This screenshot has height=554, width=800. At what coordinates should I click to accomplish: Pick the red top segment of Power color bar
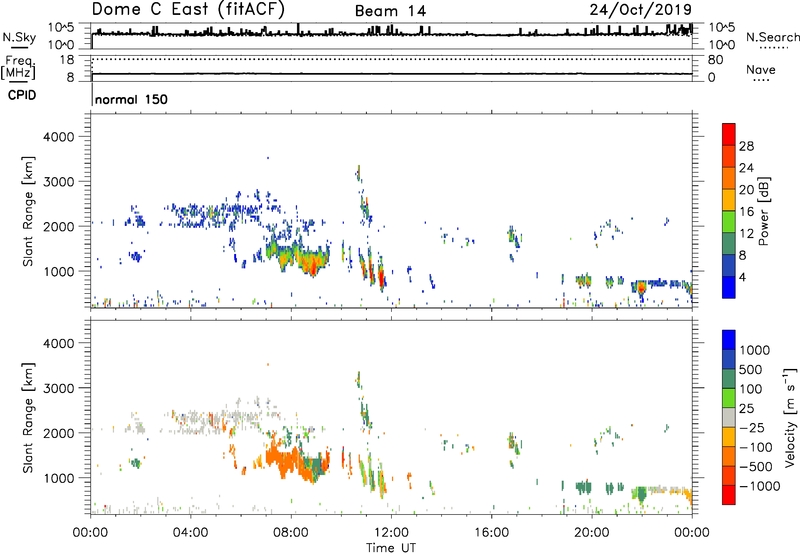pos(729,134)
